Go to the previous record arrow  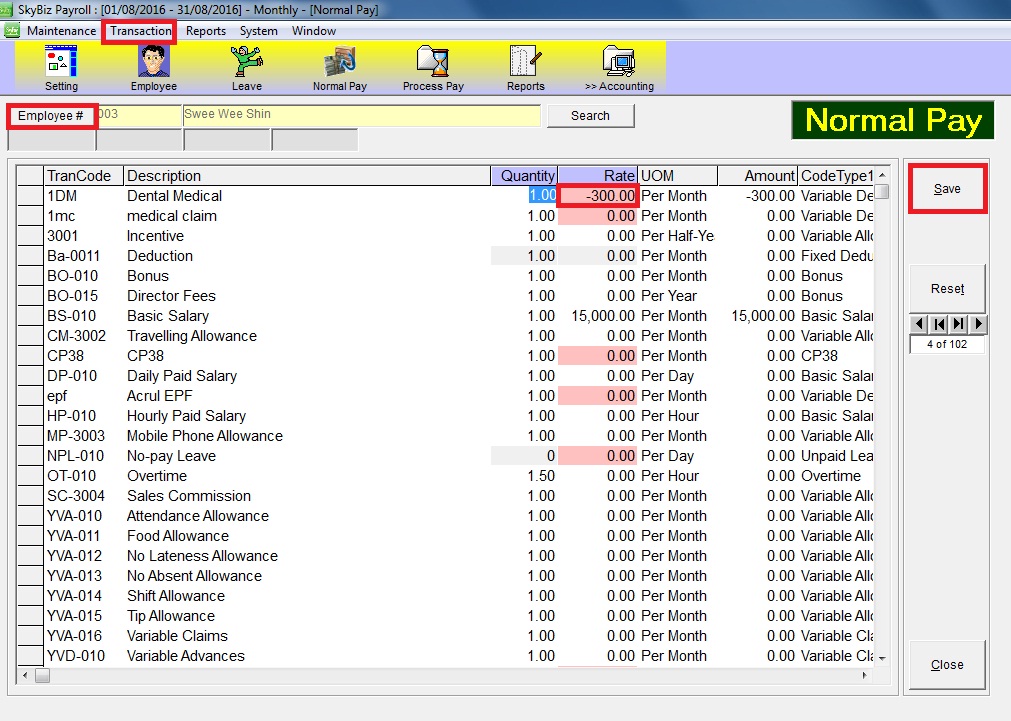pos(919,324)
